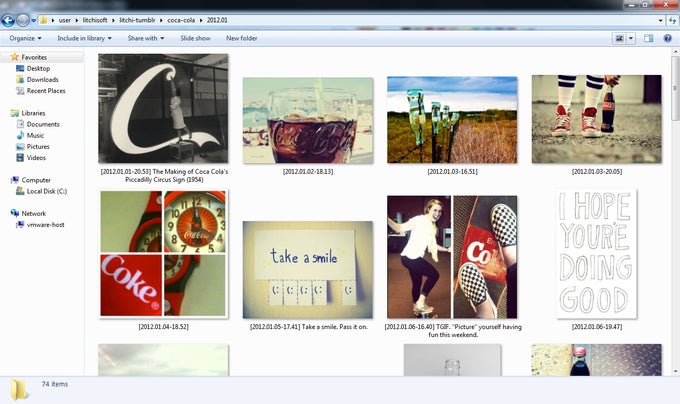
Task: Open the Organize menu
Action: (25, 38)
